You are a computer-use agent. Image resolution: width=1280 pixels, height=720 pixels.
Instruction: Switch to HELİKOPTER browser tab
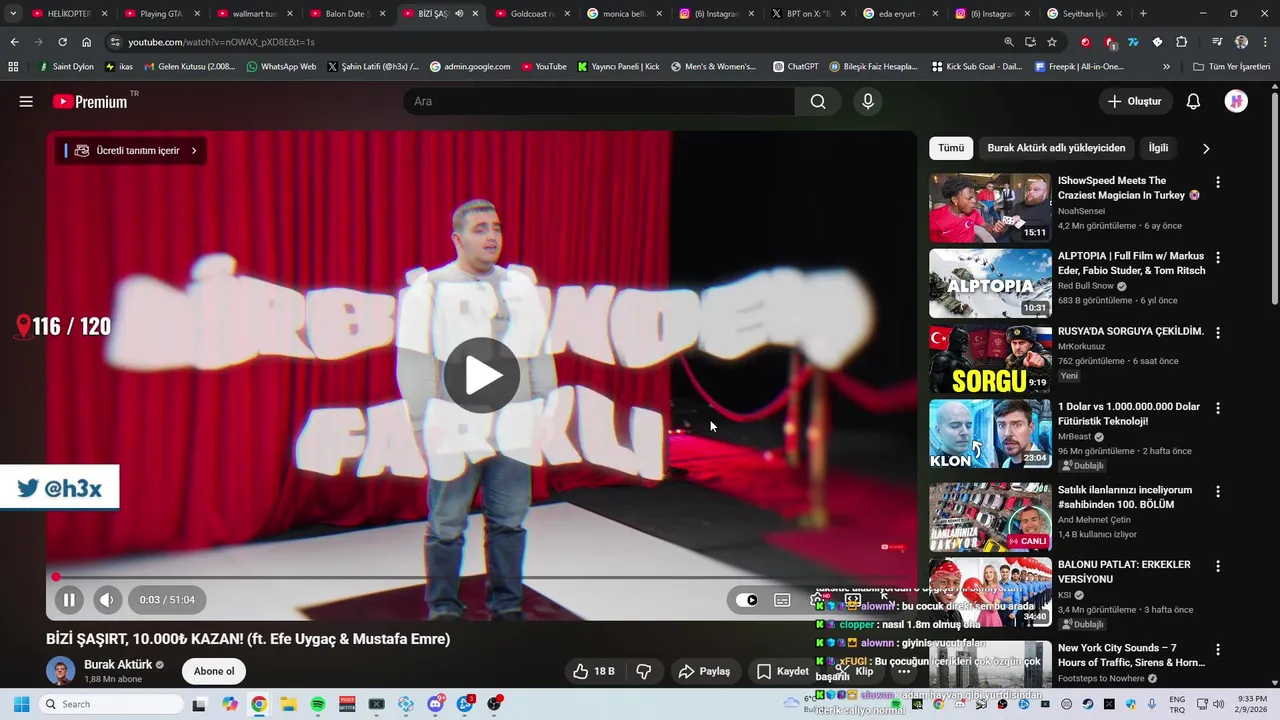click(x=69, y=14)
